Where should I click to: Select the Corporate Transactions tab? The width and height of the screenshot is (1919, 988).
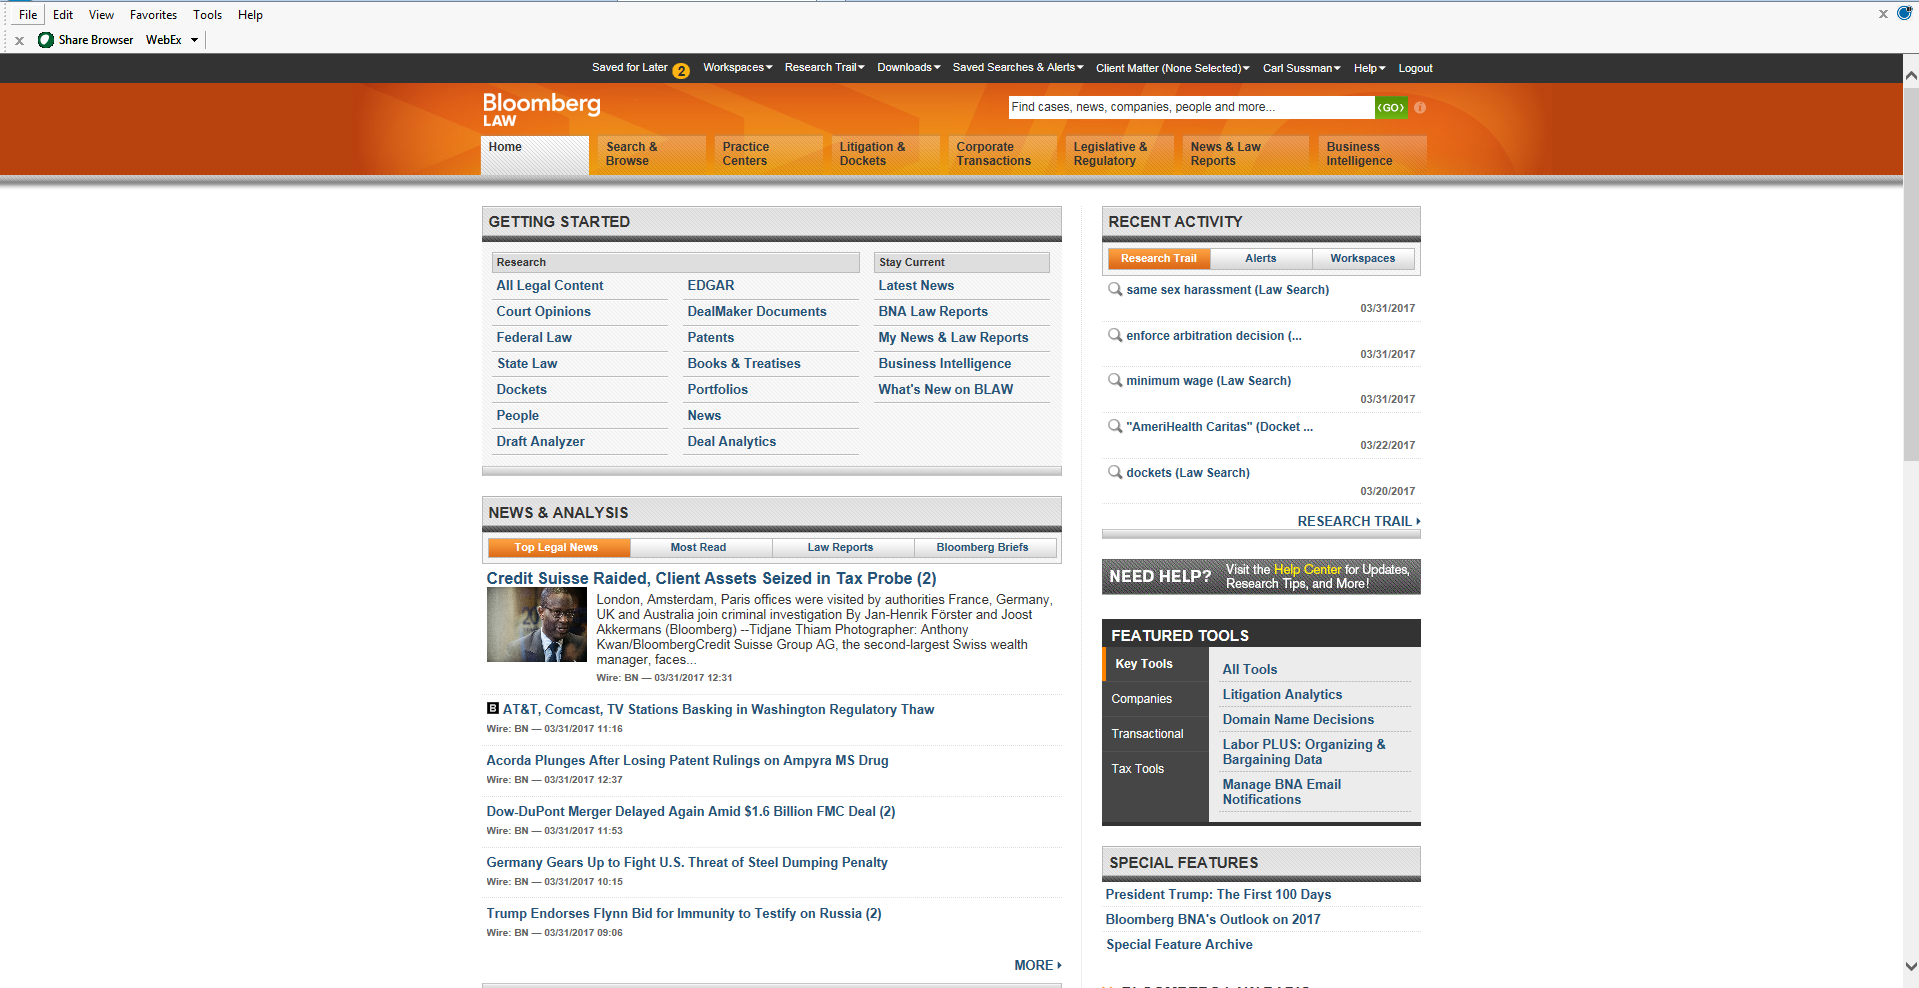1002,154
